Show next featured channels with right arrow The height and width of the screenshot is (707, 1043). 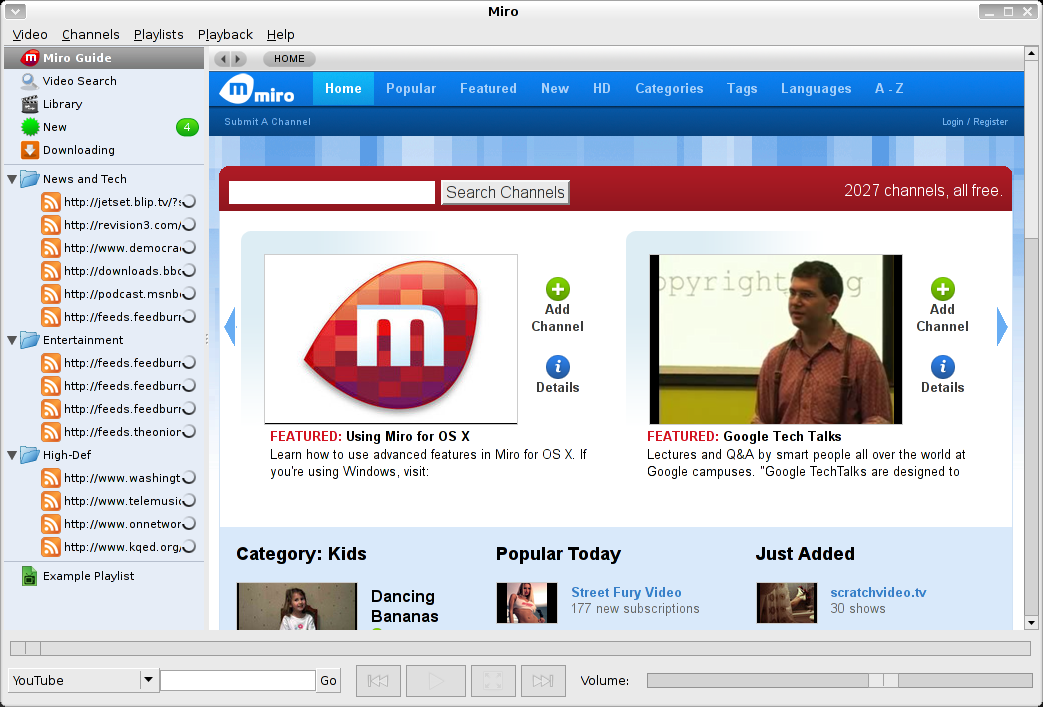click(x=1002, y=327)
